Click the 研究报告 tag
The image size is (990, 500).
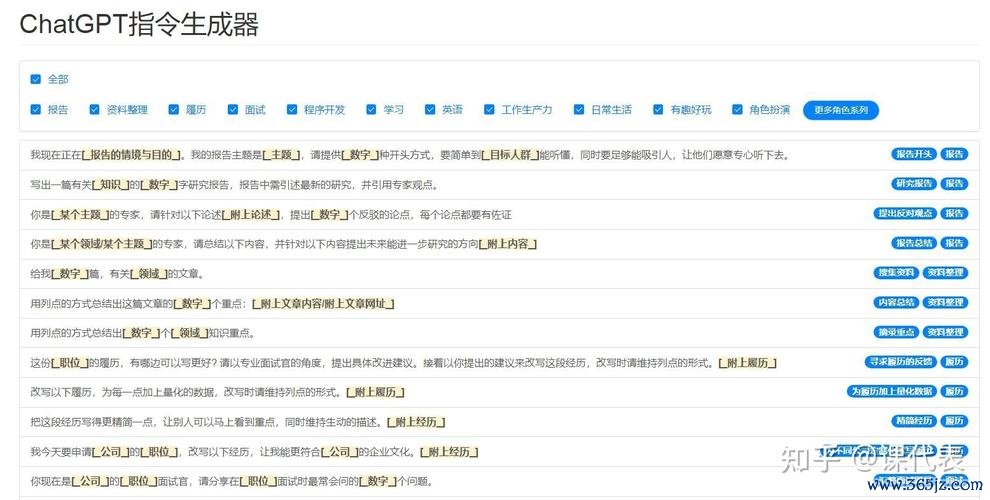(x=914, y=184)
